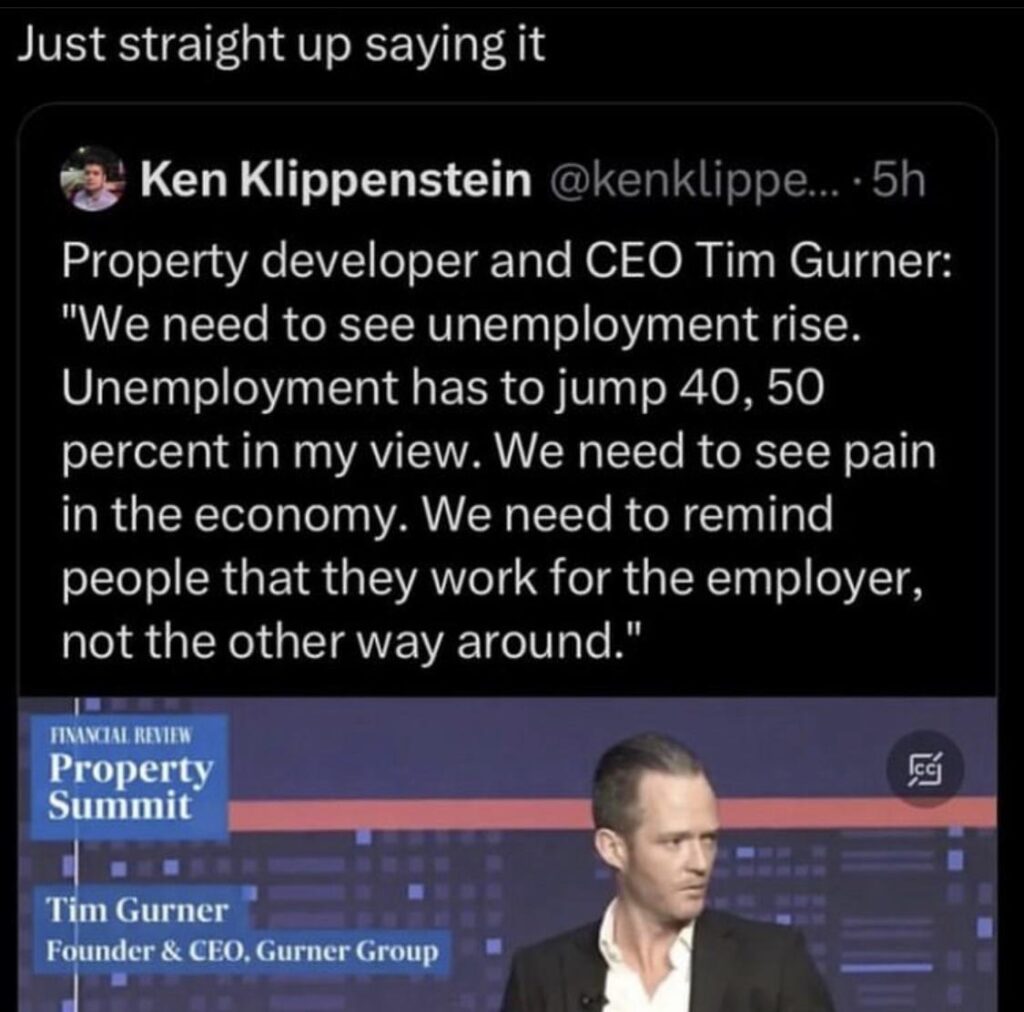Click the "Just straight up saying it" caption
This screenshot has height=1012, width=1024.
pyautogui.click(x=283, y=48)
